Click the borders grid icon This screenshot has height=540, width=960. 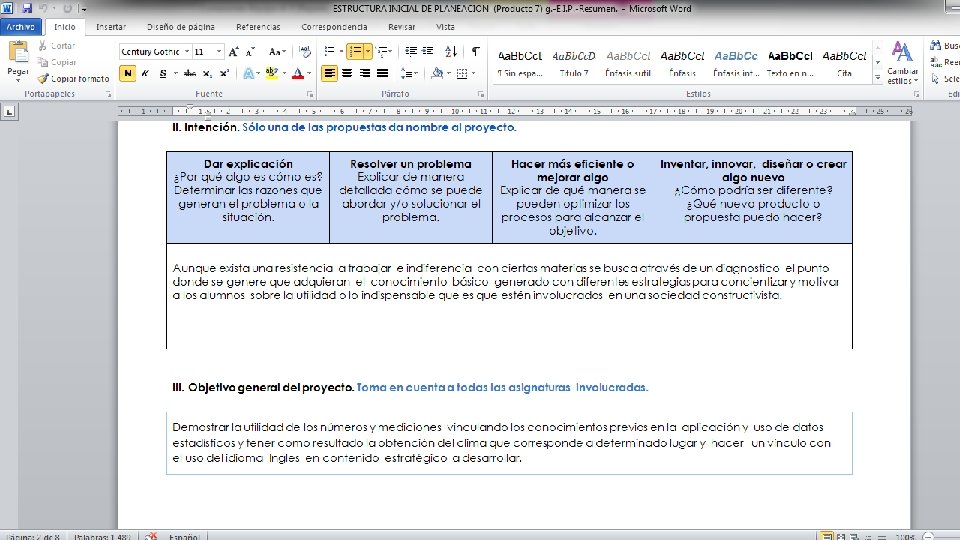click(x=462, y=73)
